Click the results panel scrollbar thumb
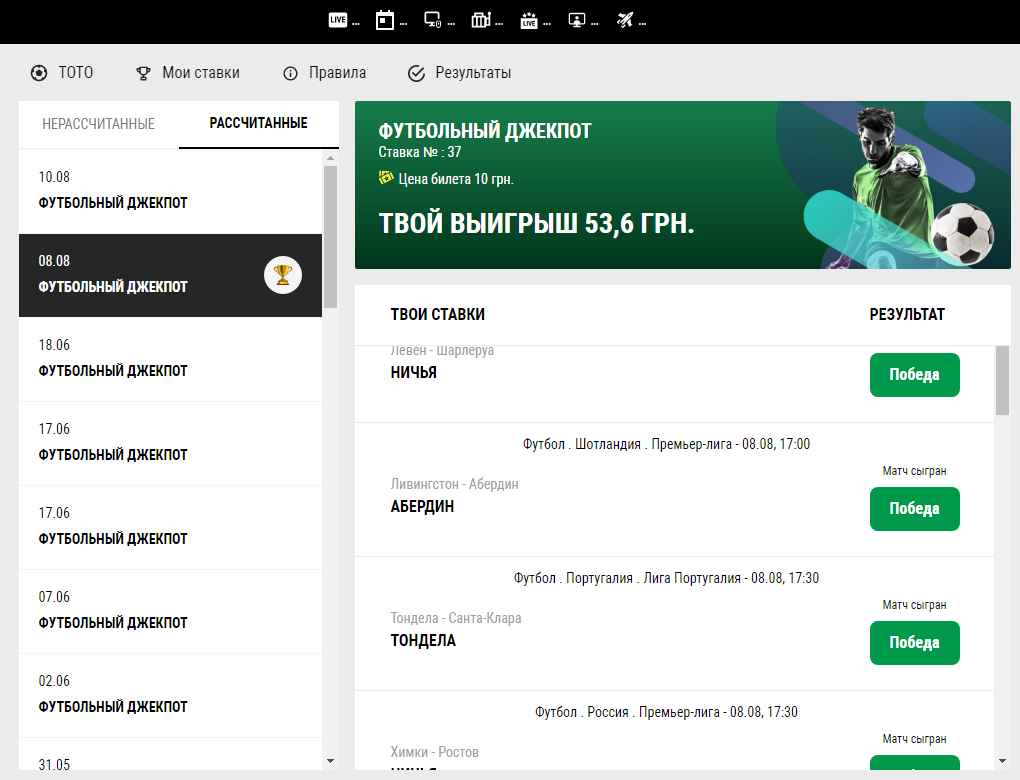Screen dimensions: 1020x780 [x=1002, y=381]
